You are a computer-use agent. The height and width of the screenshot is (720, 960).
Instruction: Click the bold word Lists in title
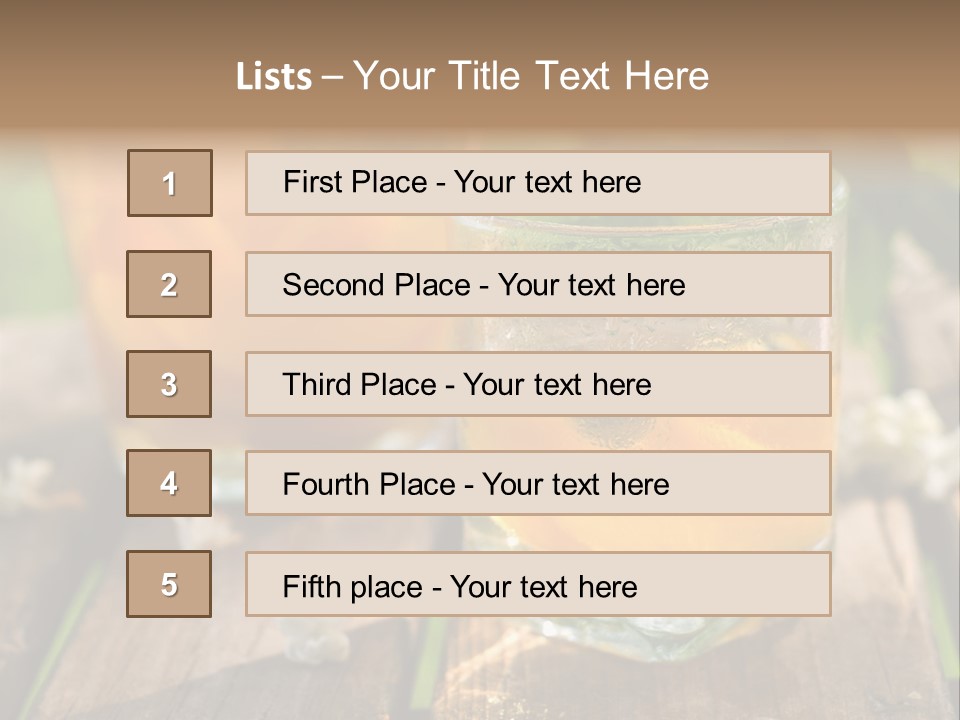pos(273,77)
